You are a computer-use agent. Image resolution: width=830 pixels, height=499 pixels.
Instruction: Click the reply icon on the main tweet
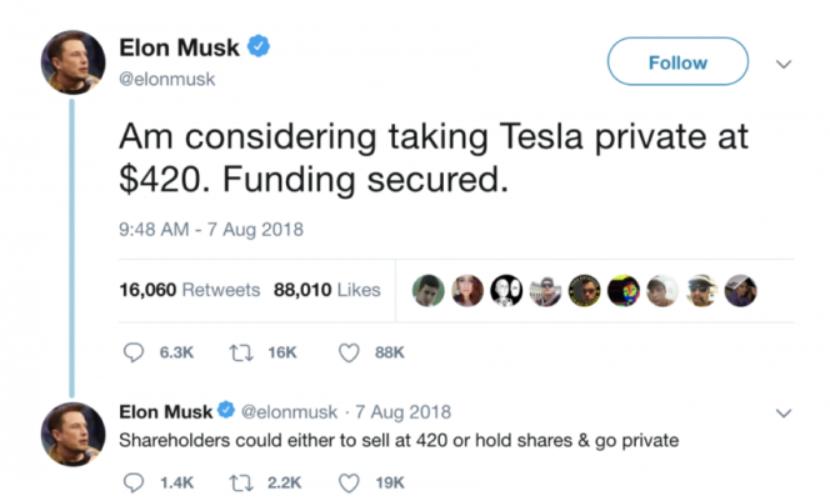tap(133, 353)
